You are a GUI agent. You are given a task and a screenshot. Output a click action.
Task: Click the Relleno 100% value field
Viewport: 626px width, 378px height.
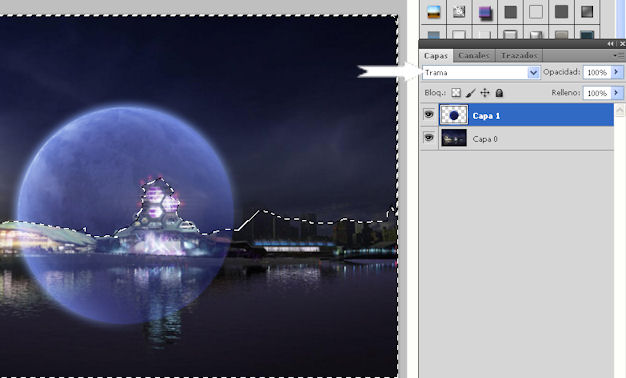click(597, 93)
